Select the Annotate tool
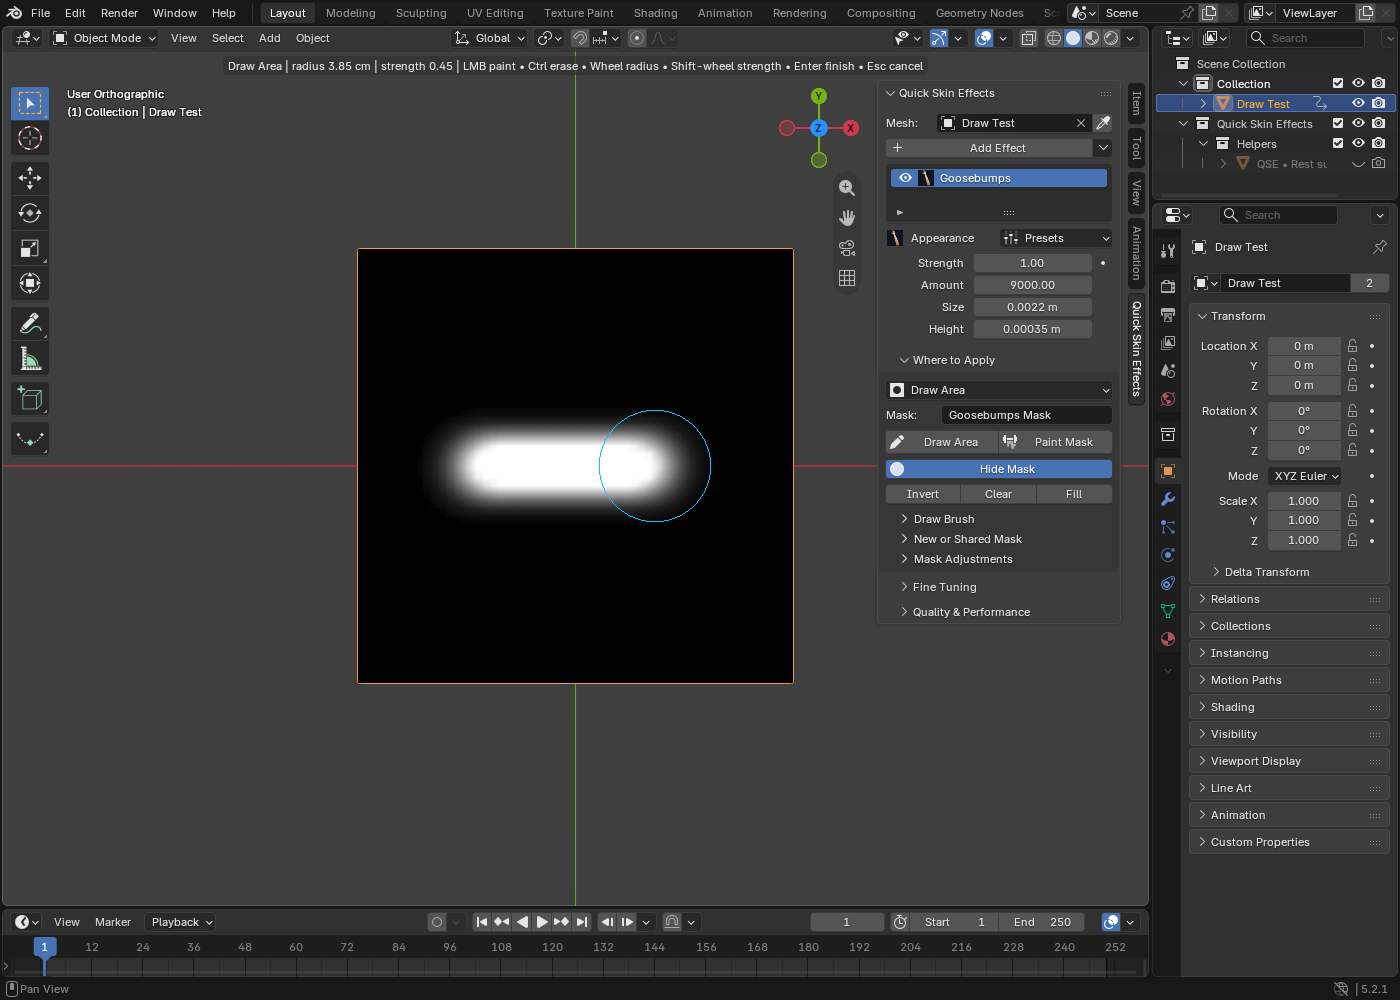Image resolution: width=1400 pixels, height=1000 pixels. click(30, 323)
